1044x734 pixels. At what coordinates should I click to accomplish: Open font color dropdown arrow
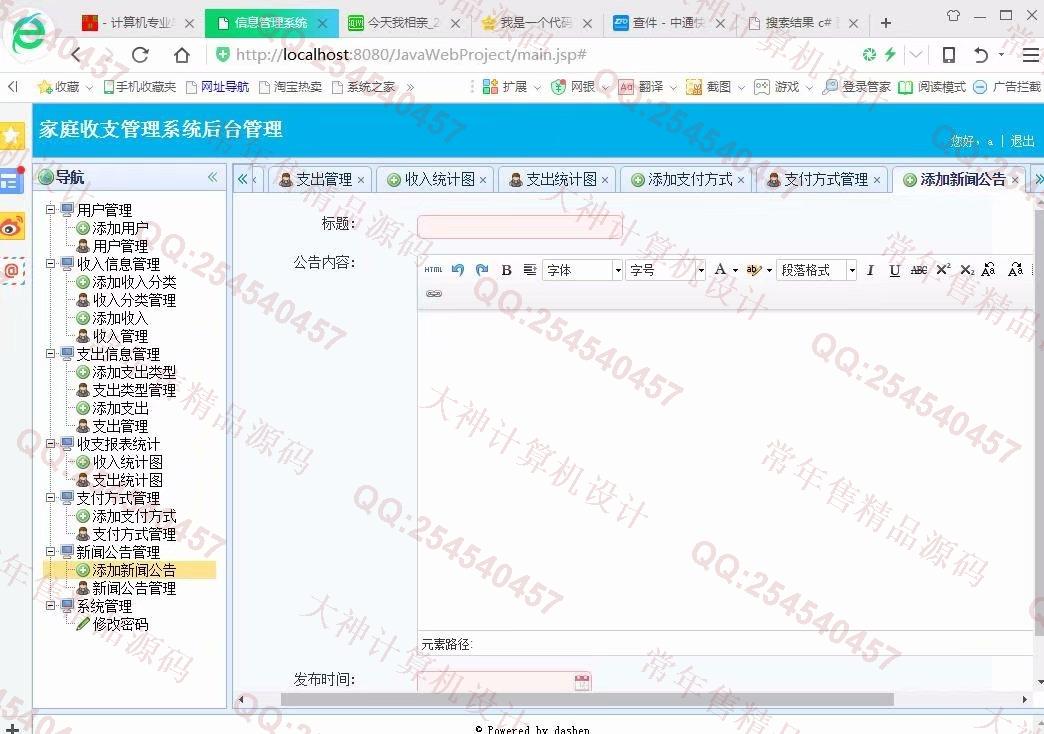735,270
